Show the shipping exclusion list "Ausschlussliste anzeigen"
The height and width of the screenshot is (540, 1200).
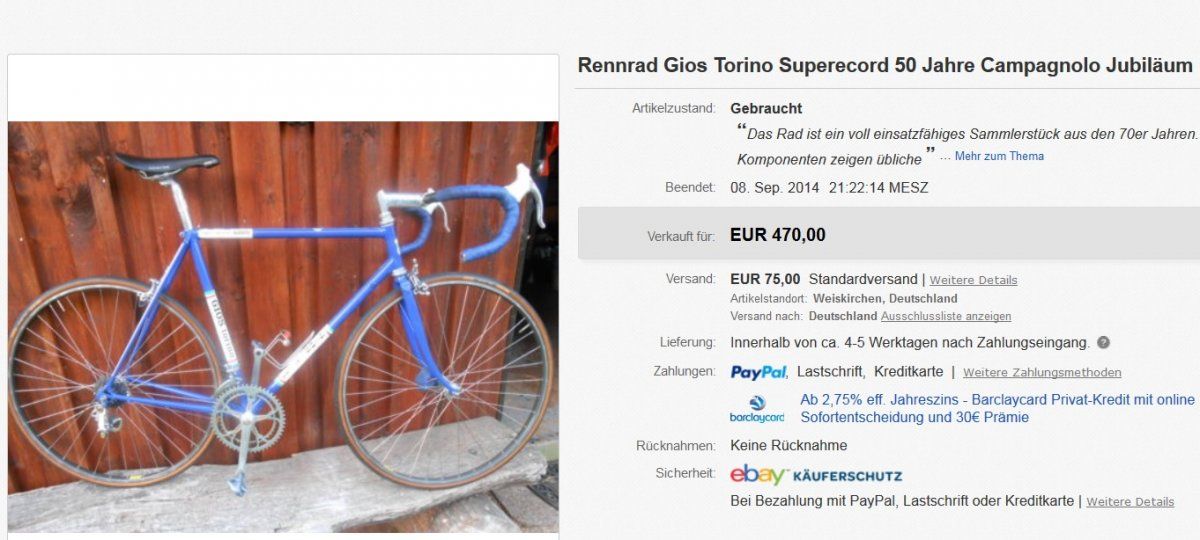coord(945,316)
